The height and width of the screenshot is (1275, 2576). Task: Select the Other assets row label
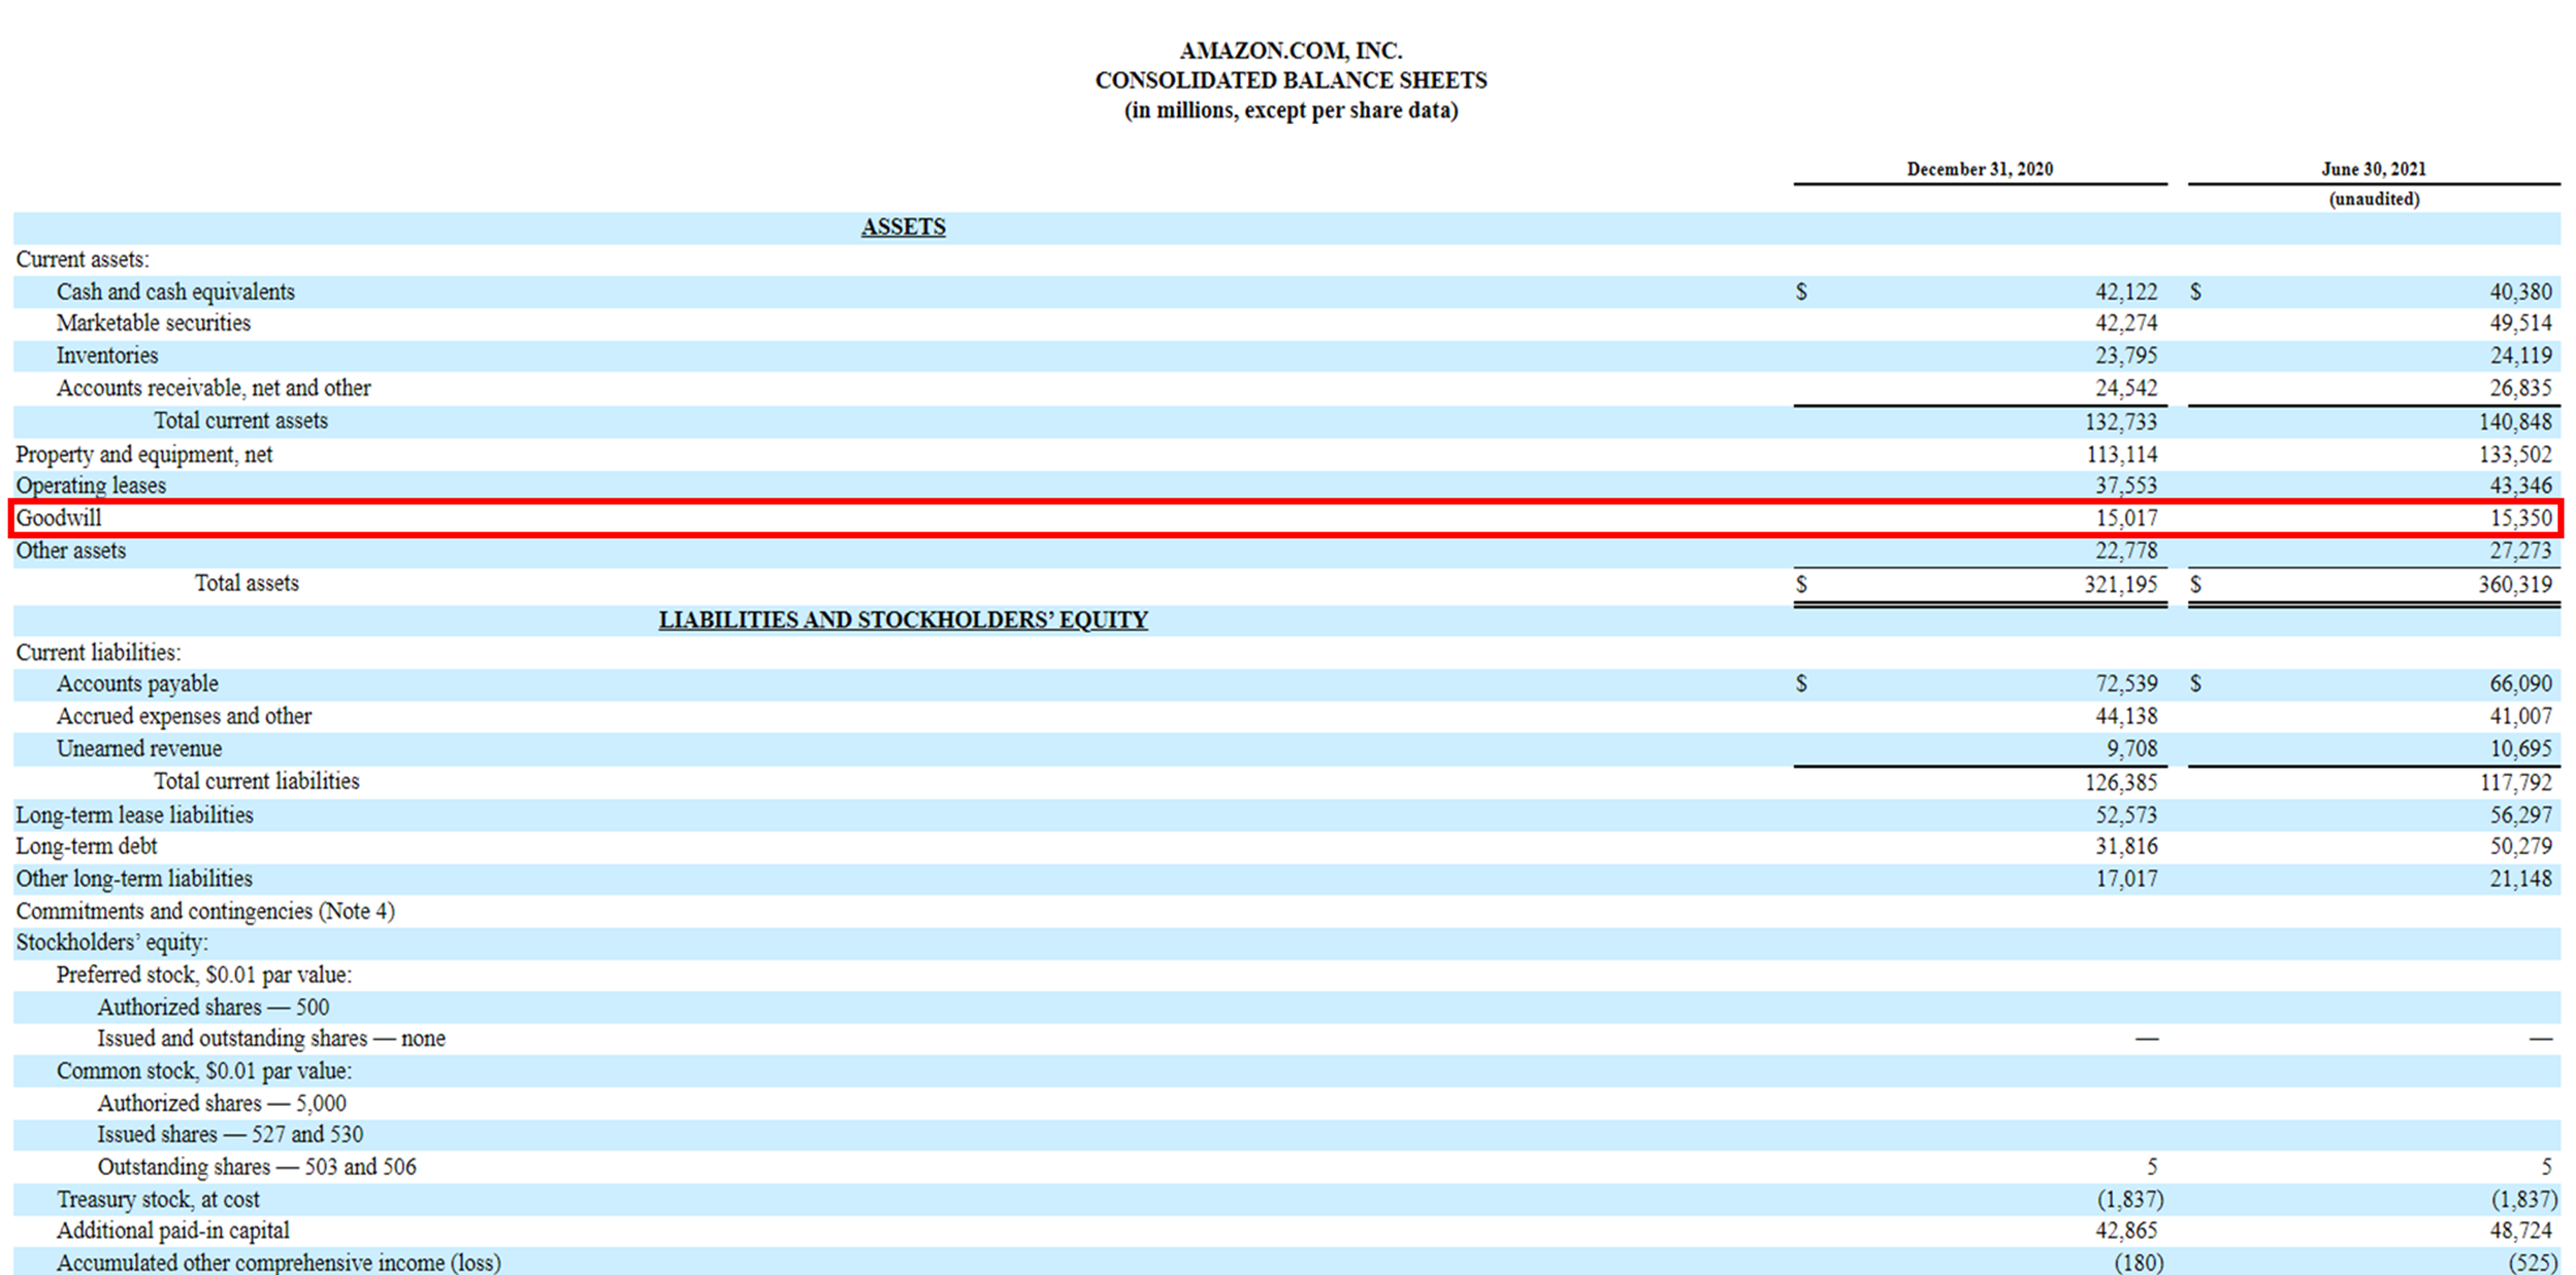point(71,551)
